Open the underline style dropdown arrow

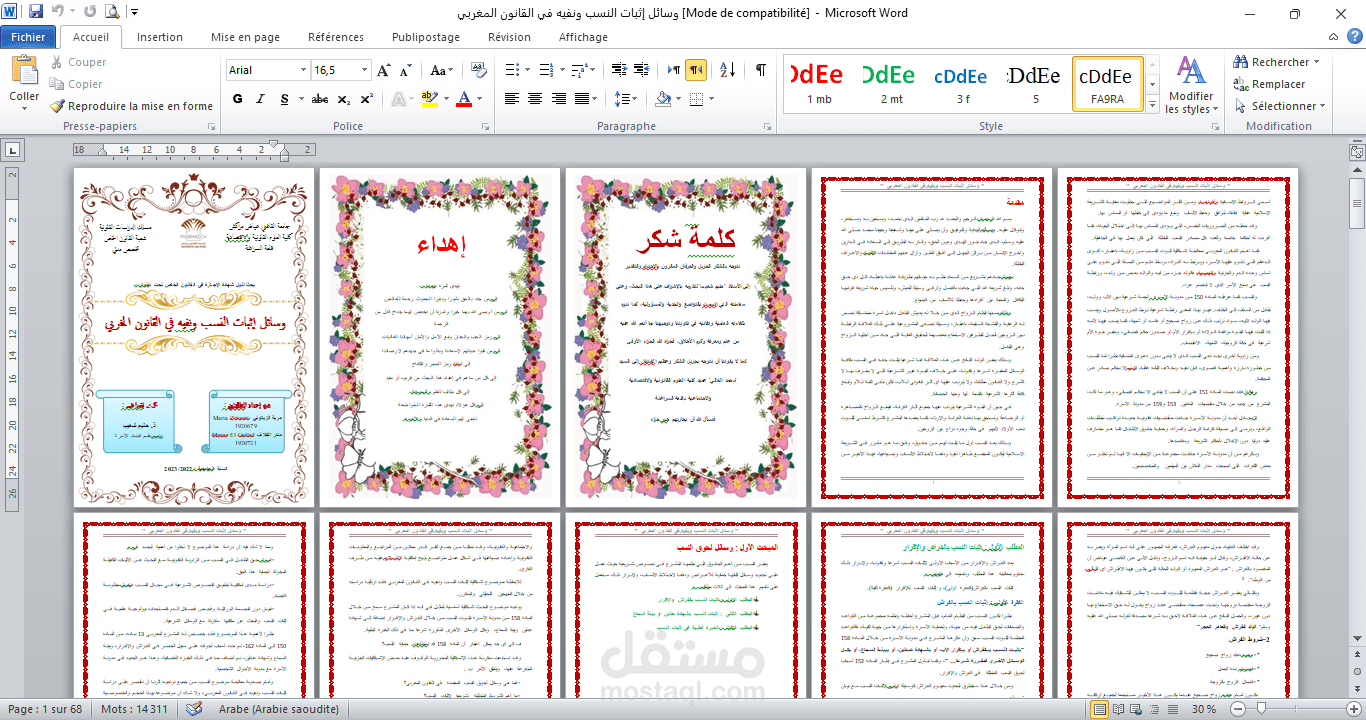pos(301,99)
